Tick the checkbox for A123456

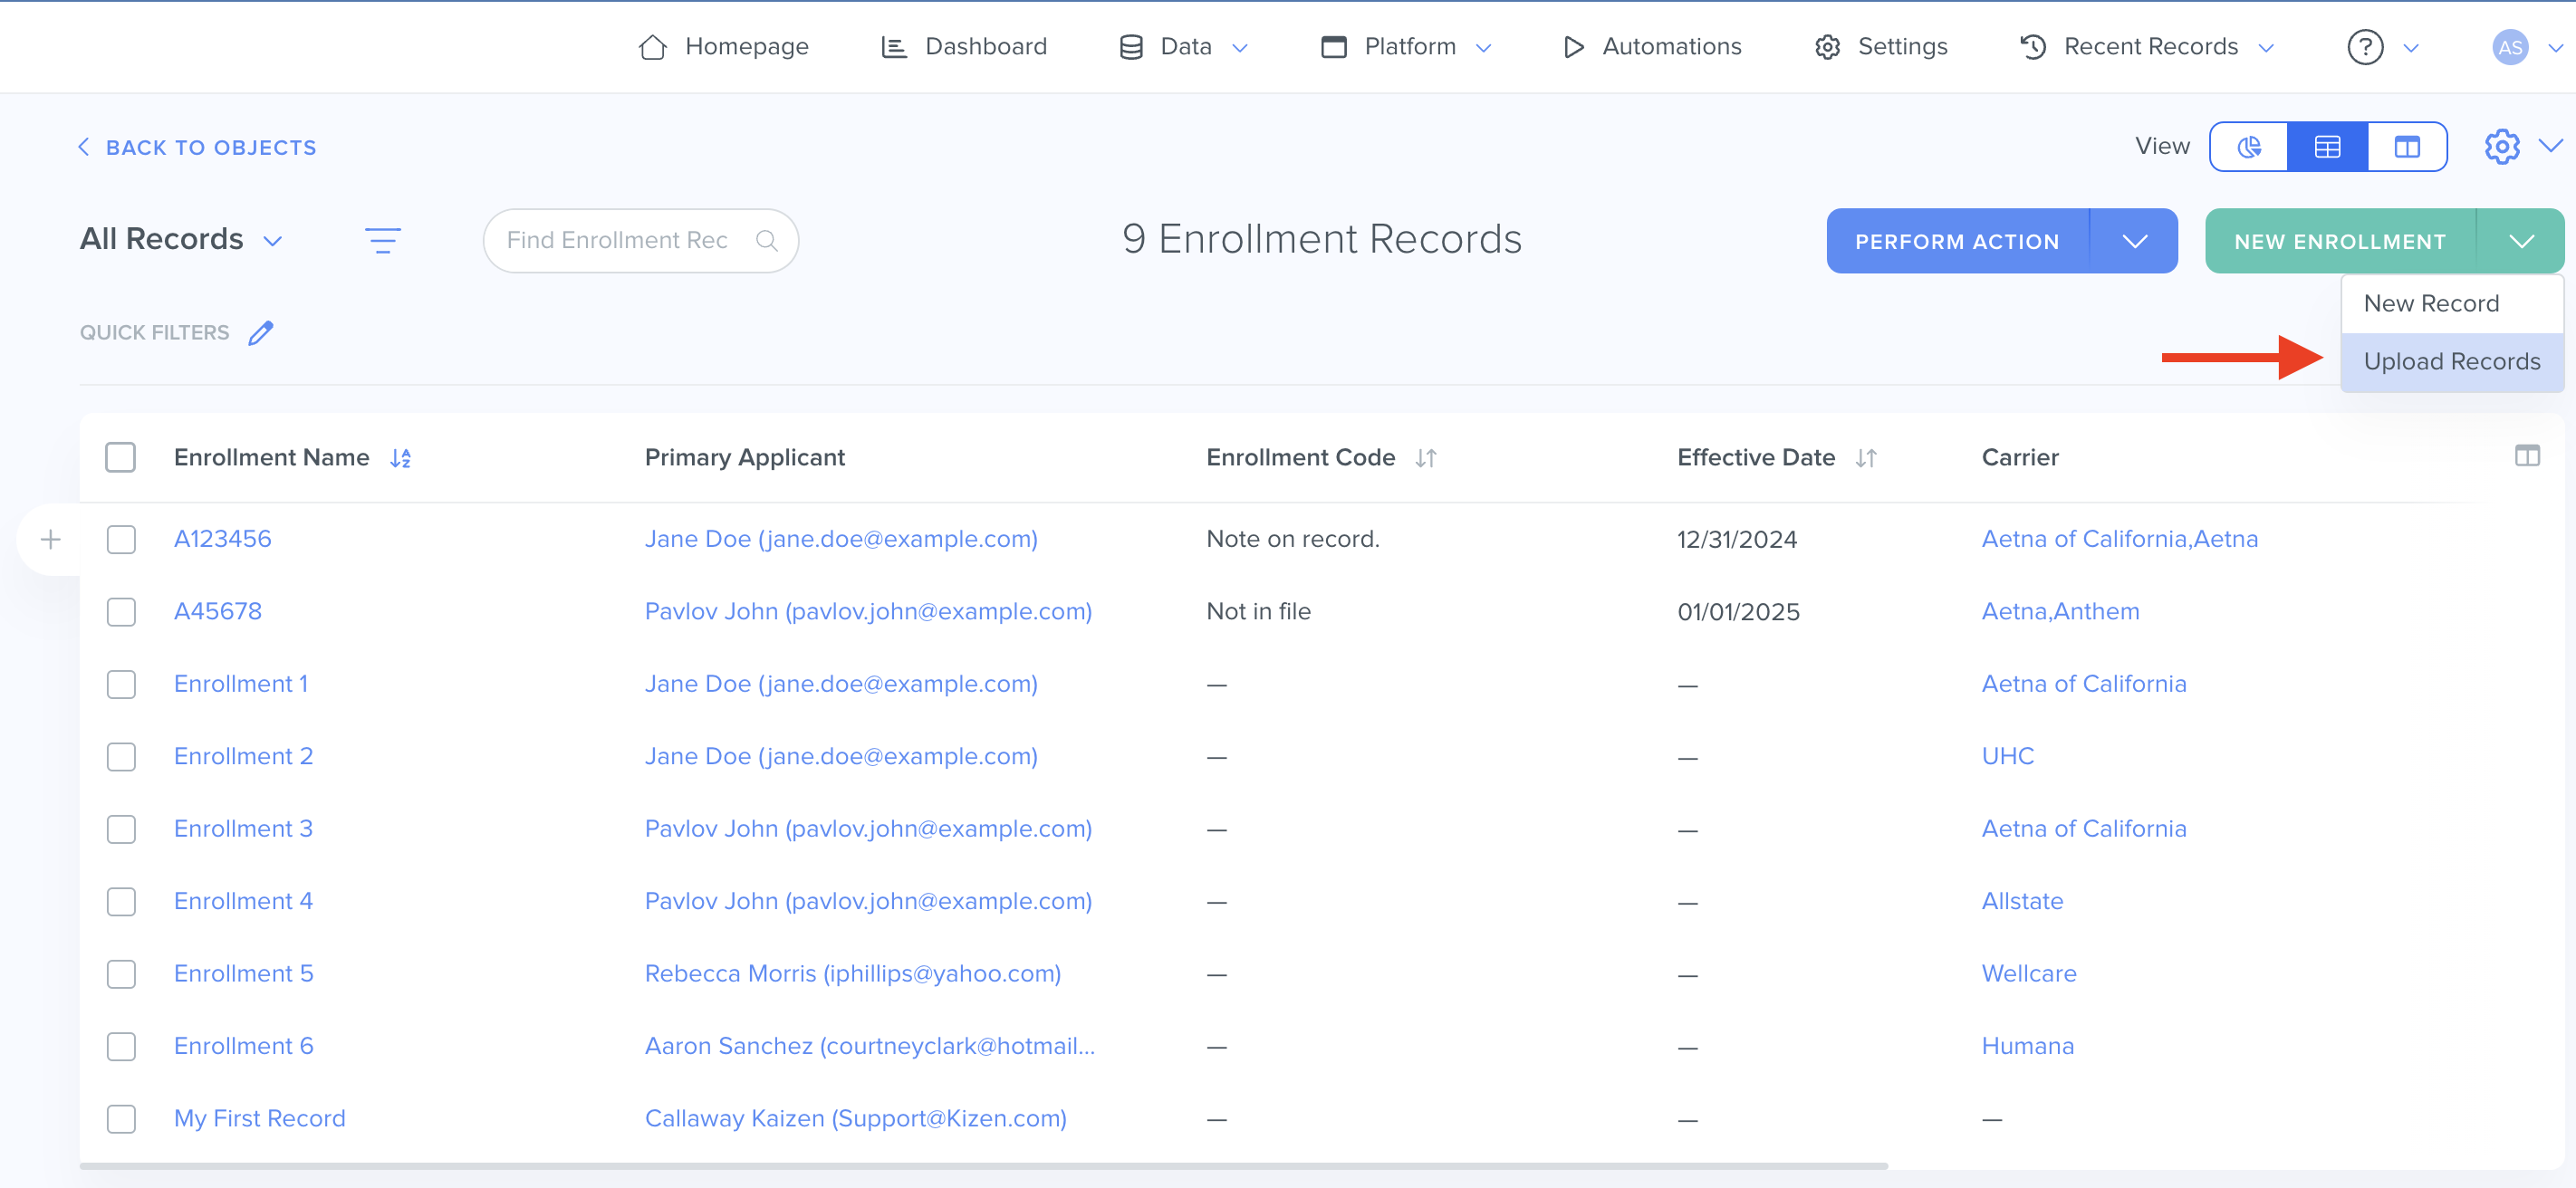tap(121, 540)
